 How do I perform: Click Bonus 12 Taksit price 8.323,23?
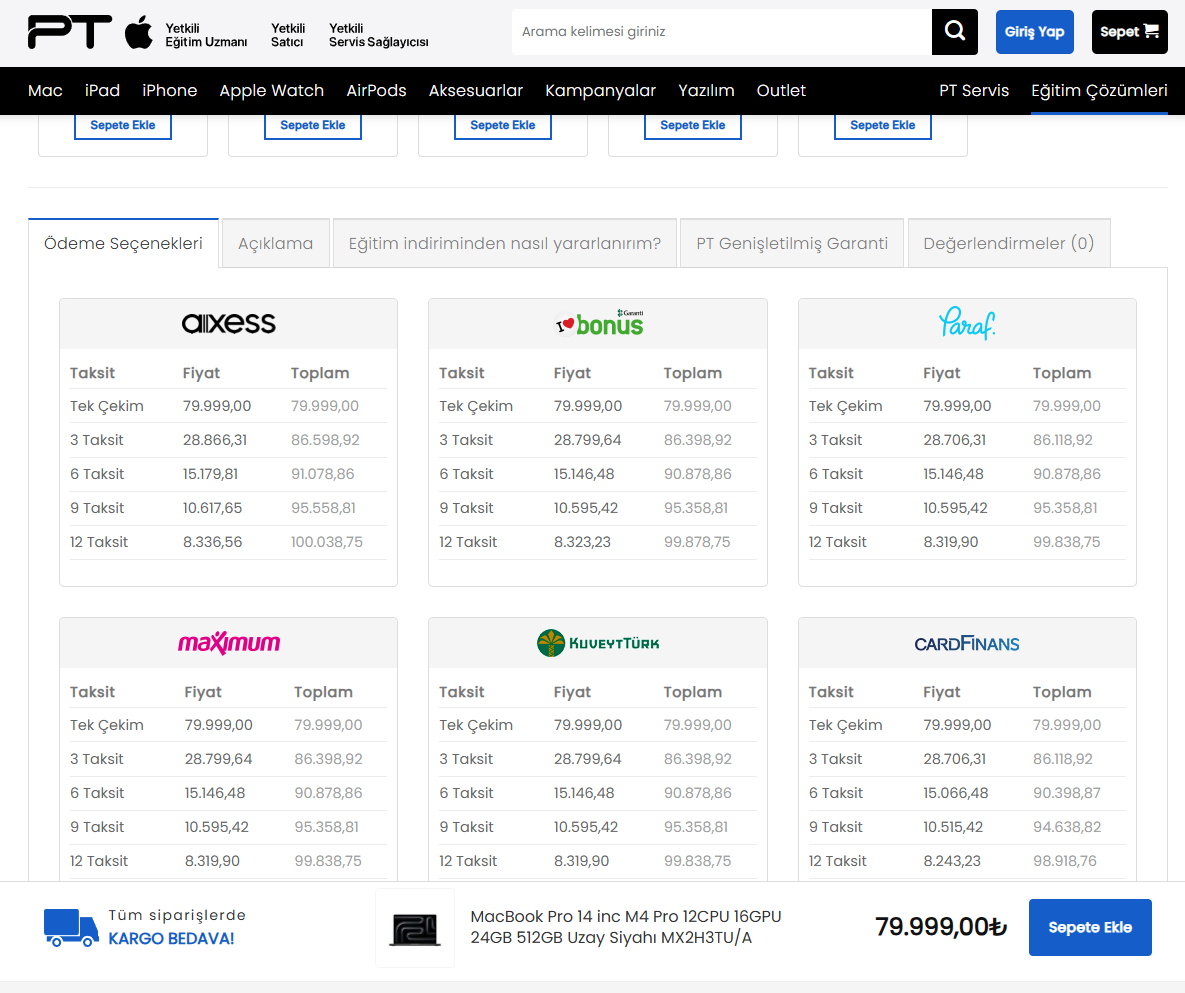[582, 542]
